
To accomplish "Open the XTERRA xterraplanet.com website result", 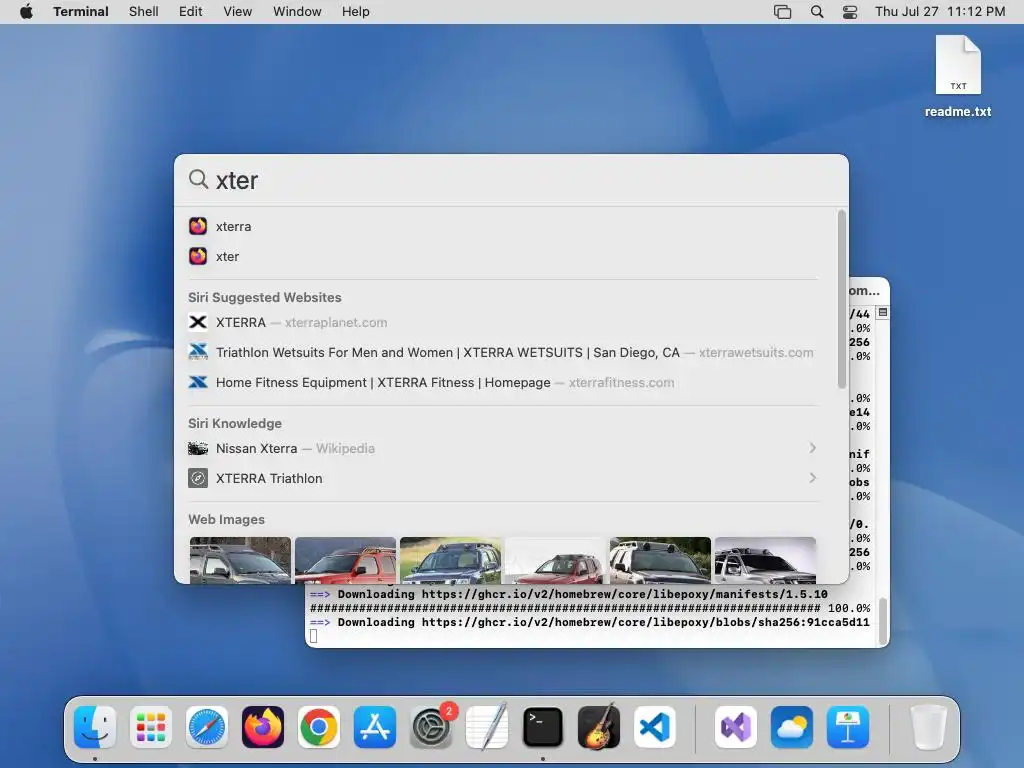I will [x=503, y=323].
